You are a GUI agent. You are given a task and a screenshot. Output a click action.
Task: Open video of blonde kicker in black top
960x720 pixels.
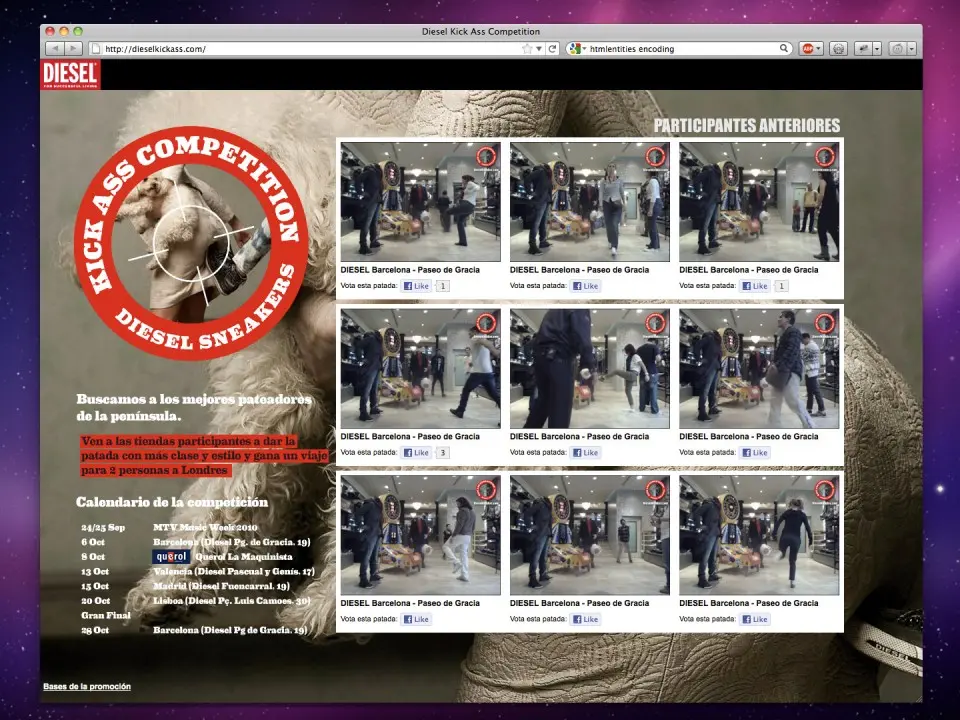click(x=759, y=535)
